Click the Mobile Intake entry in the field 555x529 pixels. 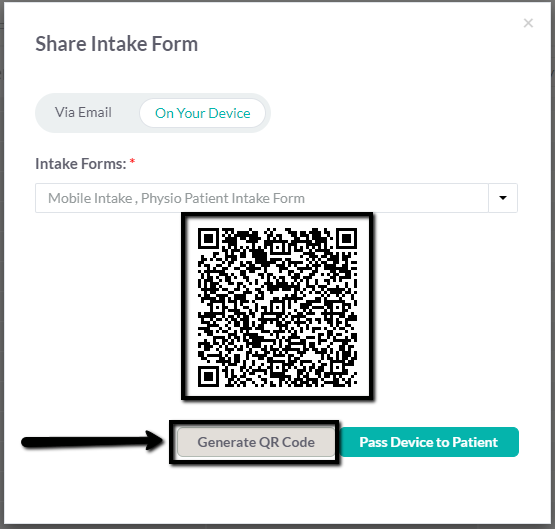(90, 198)
